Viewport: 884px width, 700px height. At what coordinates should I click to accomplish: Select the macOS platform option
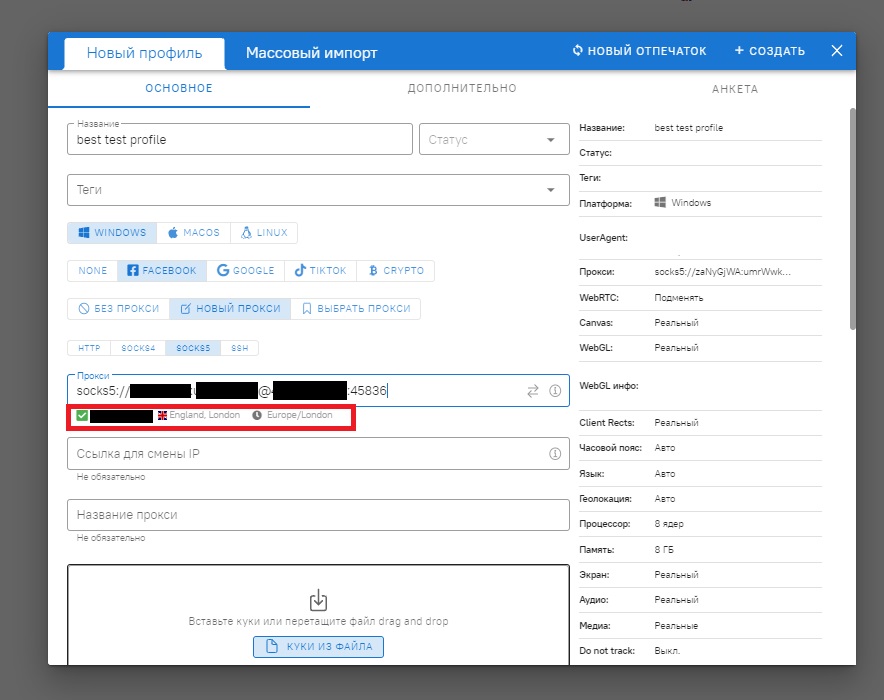(x=194, y=233)
